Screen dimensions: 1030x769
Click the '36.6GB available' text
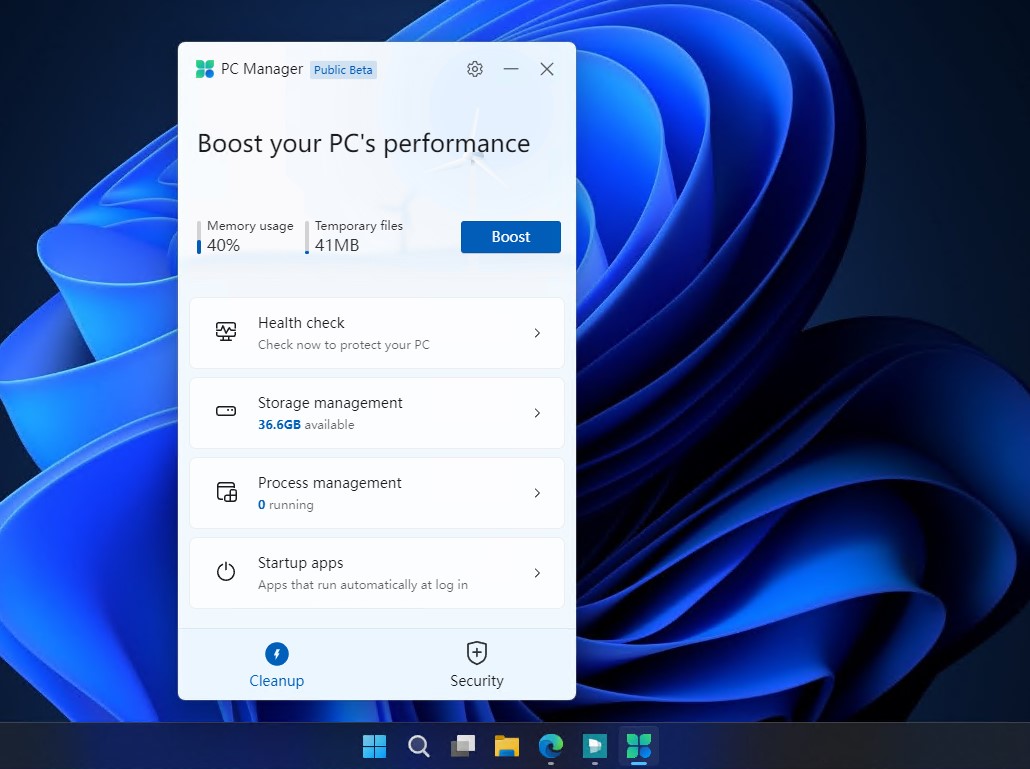[x=306, y=425]
